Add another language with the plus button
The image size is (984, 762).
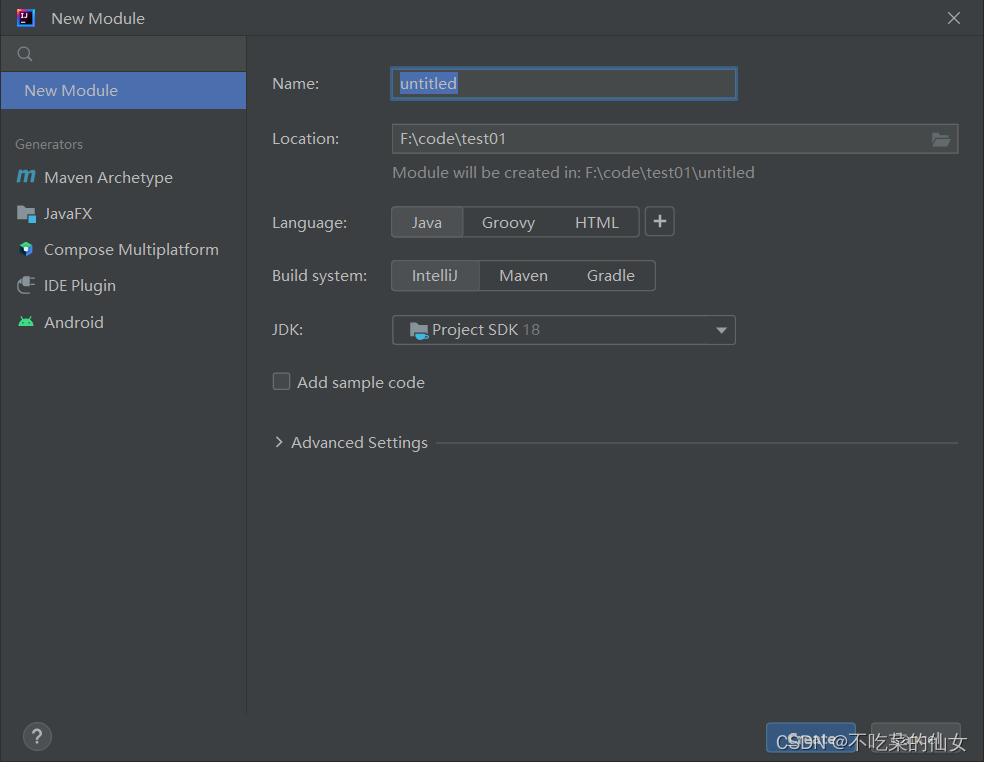tap(660, 222)
